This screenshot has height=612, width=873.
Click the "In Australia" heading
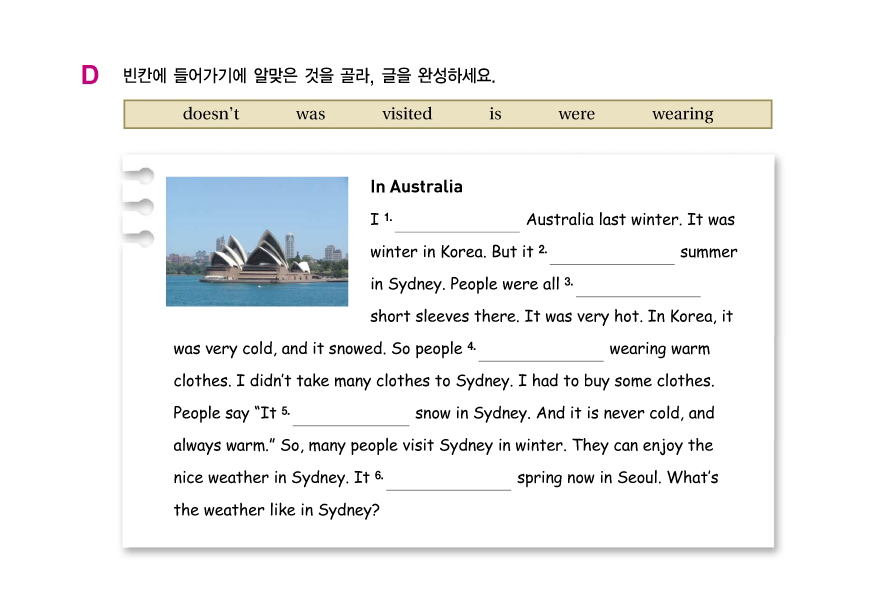[x=416, y=187]
